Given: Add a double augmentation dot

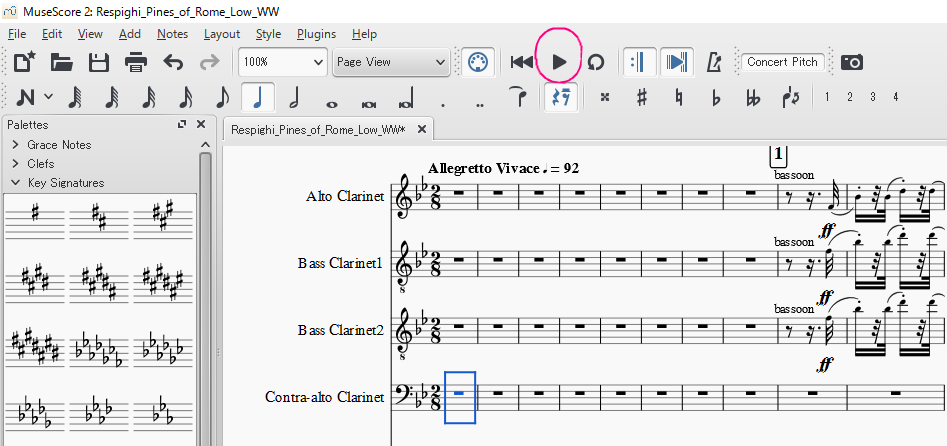Looking at the screenshot, I should 480,104.
